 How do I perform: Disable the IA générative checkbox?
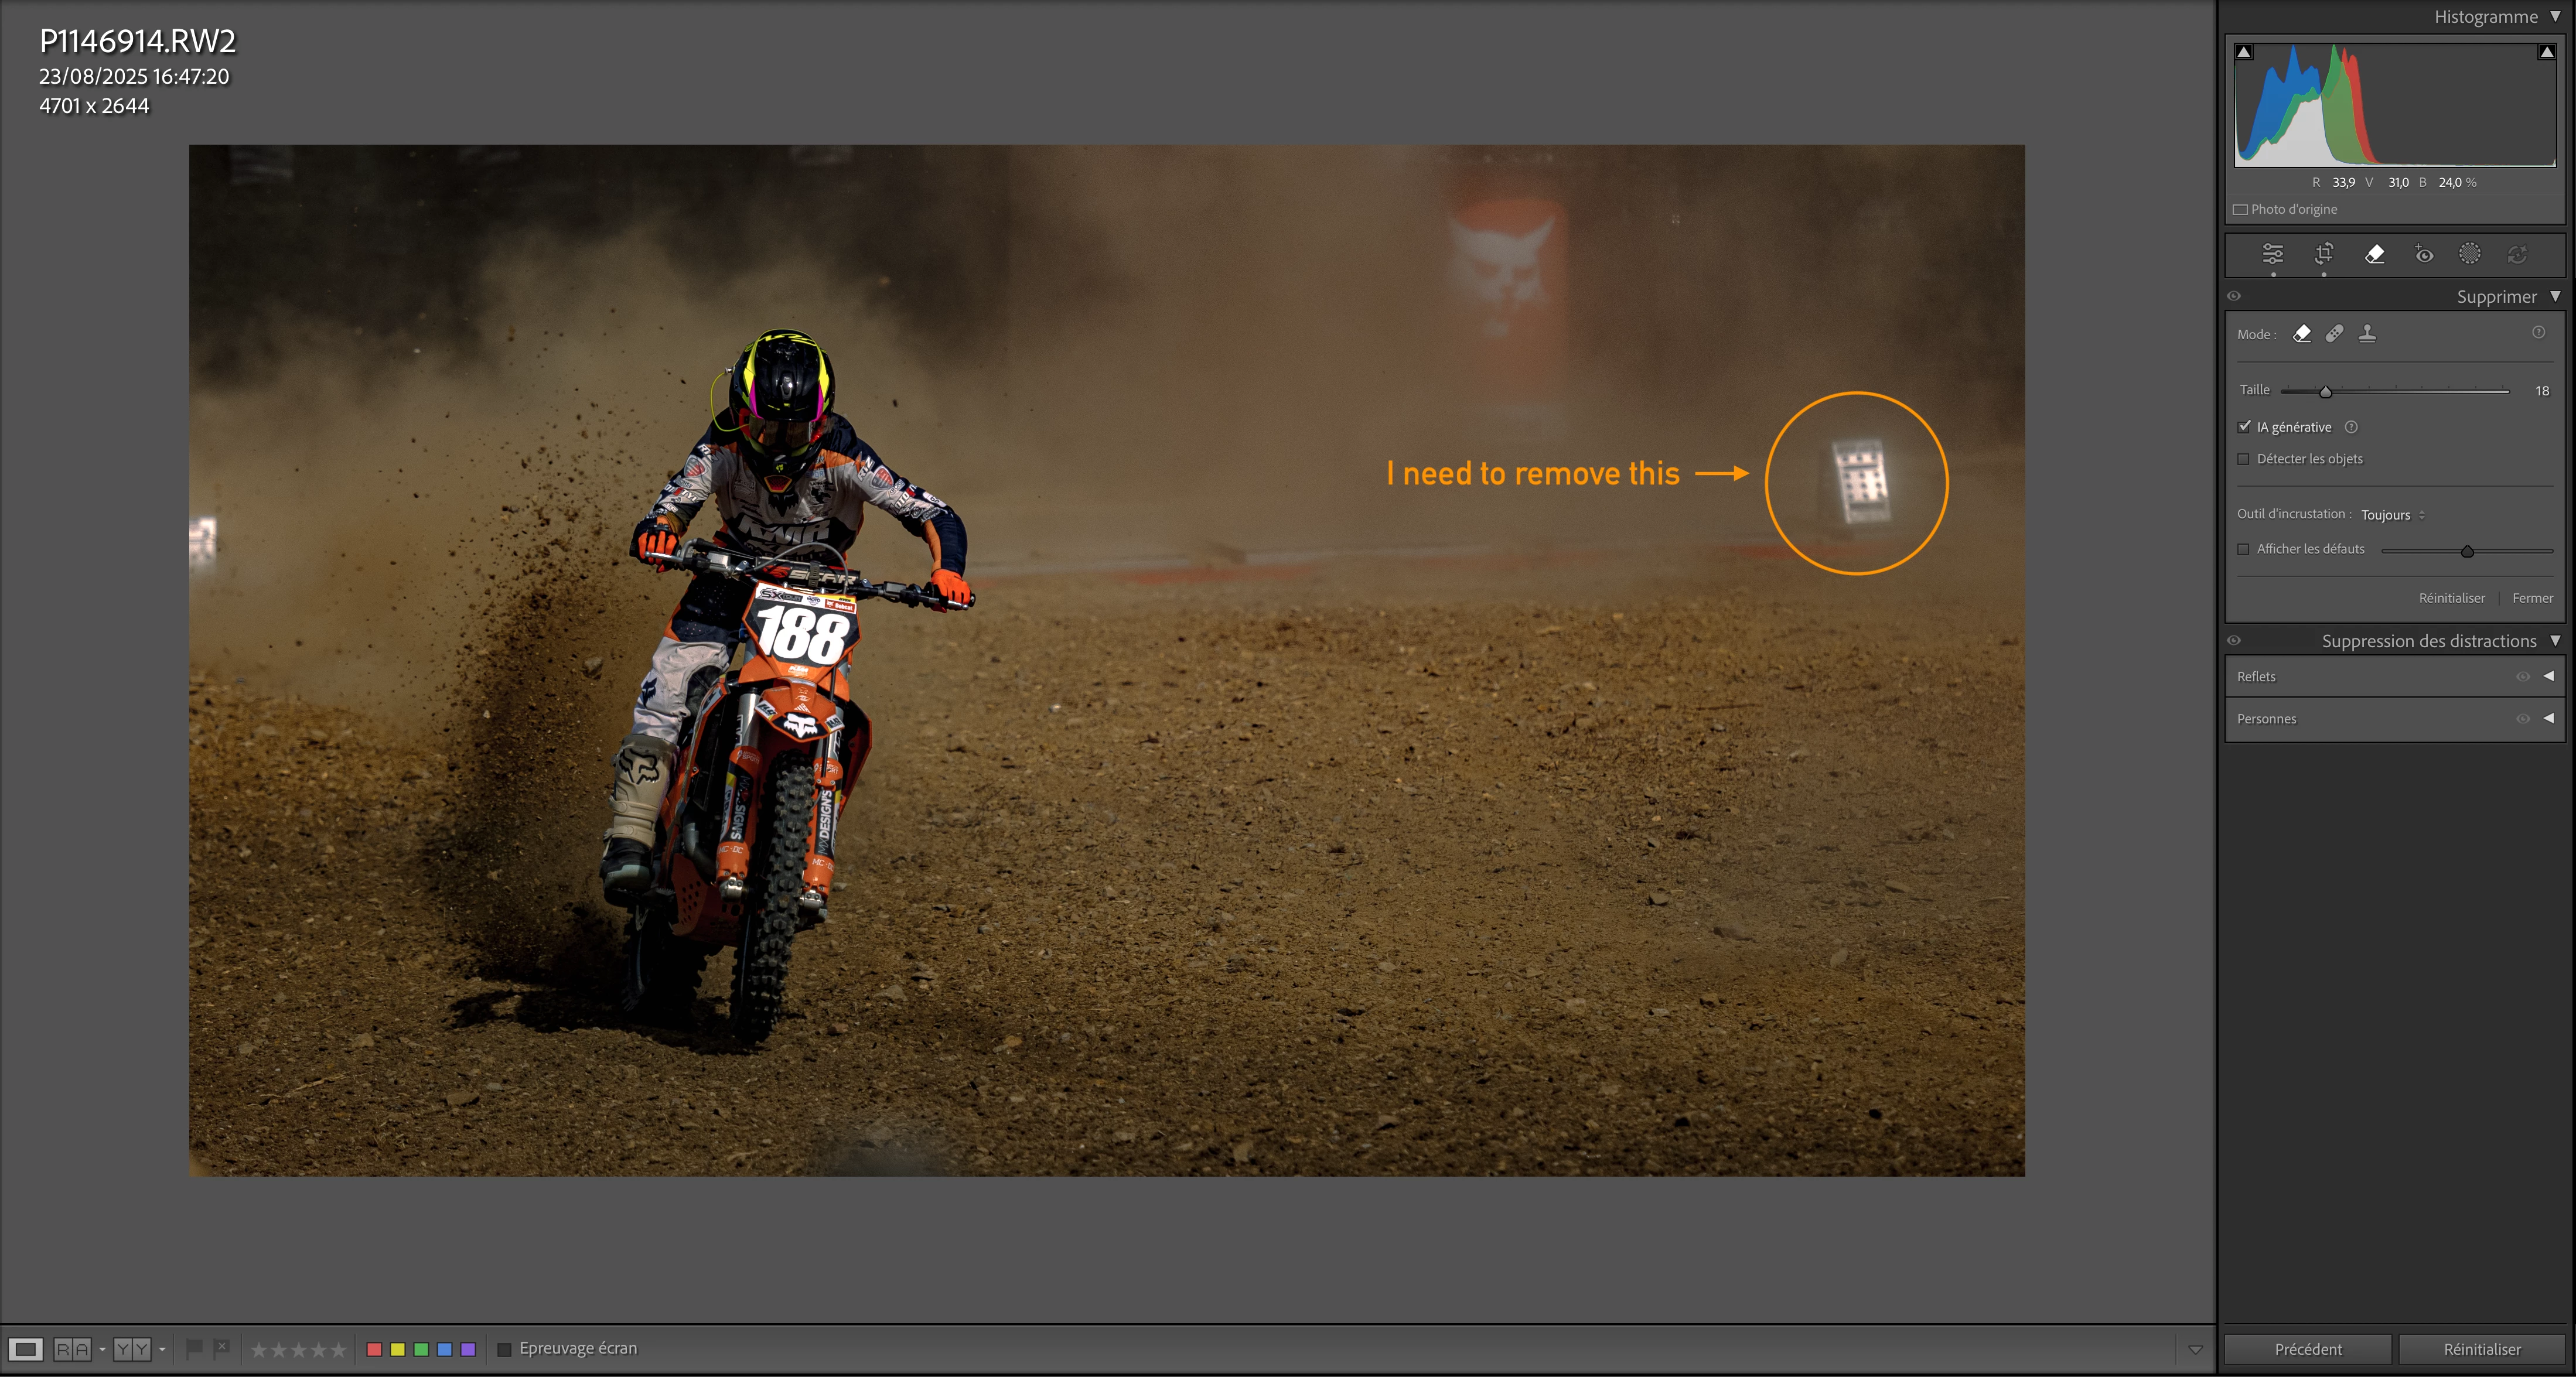[x=2244, y=427]
